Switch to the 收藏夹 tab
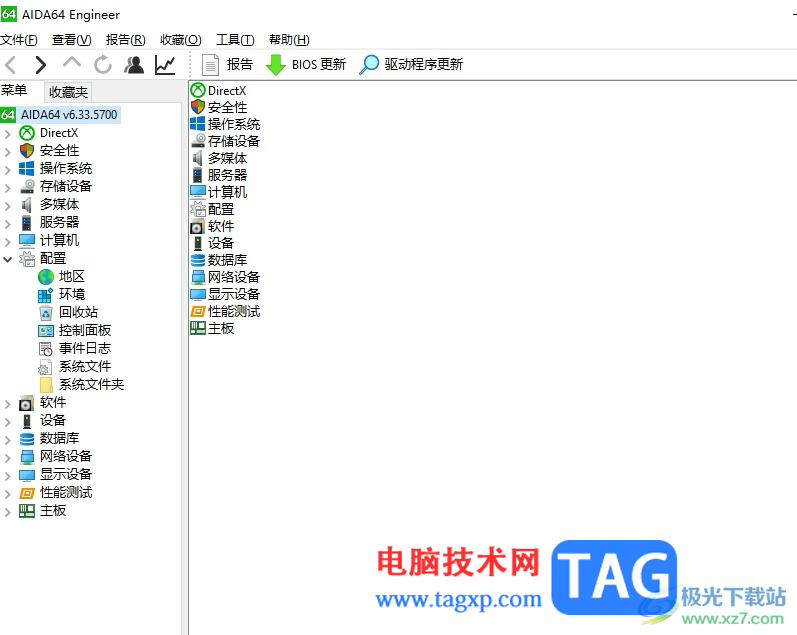The image size is (797, 635). click(x=68, y=92)
